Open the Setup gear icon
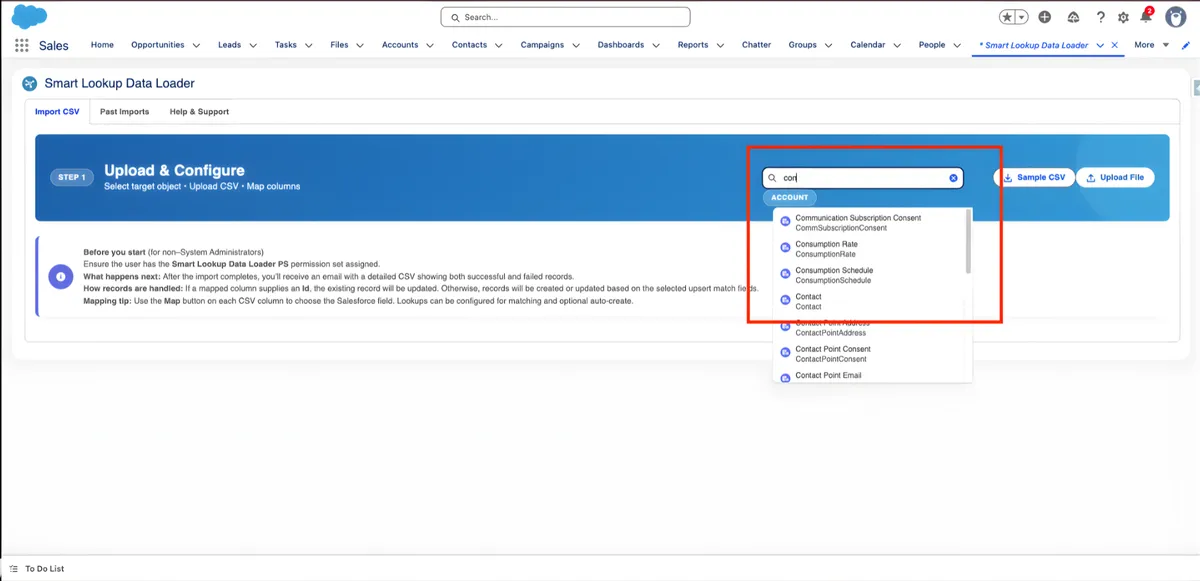Viewport: 1200px width, 581px height. [x=1123, y=17]
